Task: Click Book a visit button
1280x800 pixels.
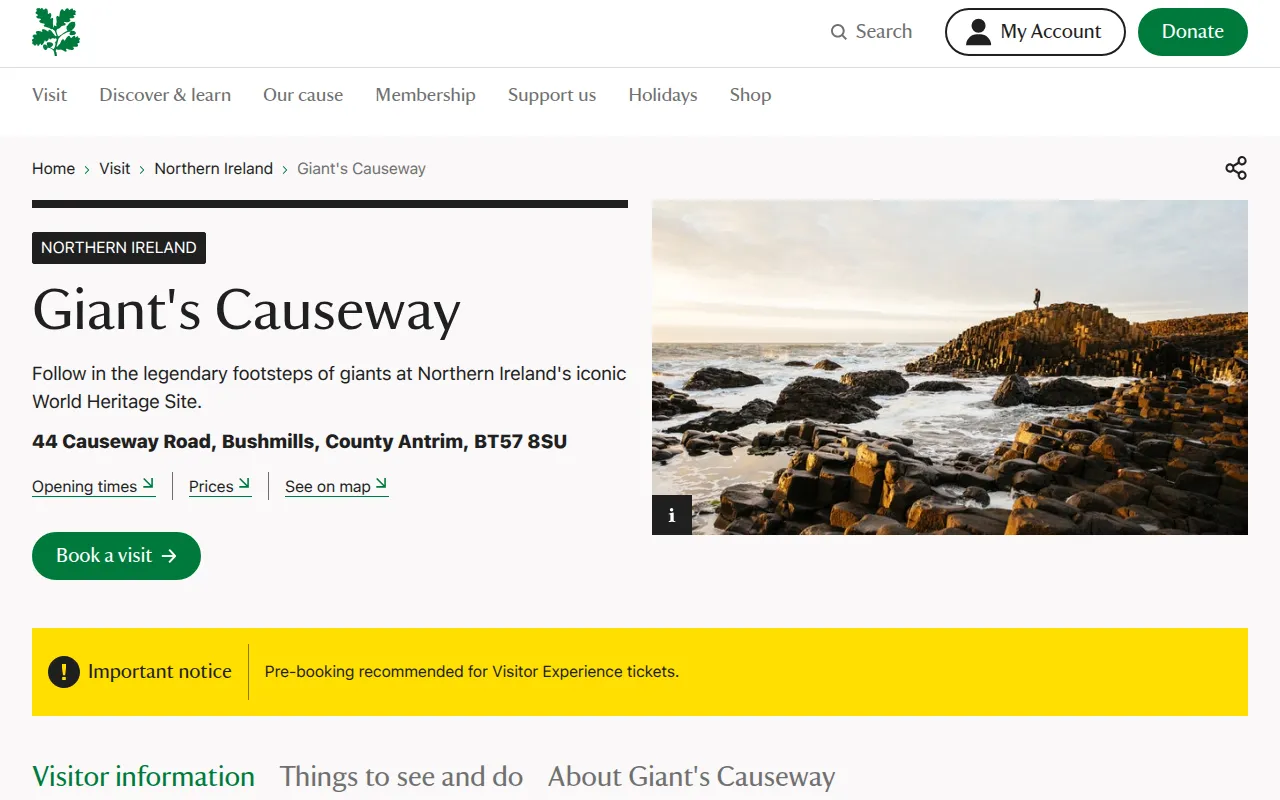Action: point(116,556)
